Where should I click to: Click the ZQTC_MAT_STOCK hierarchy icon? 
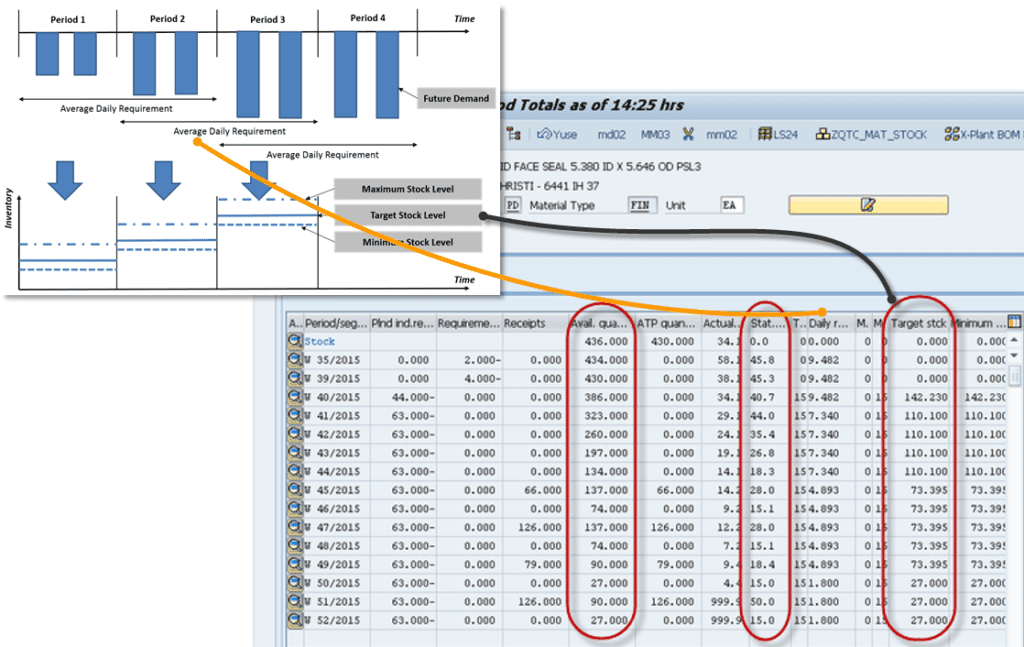point(825,133)
